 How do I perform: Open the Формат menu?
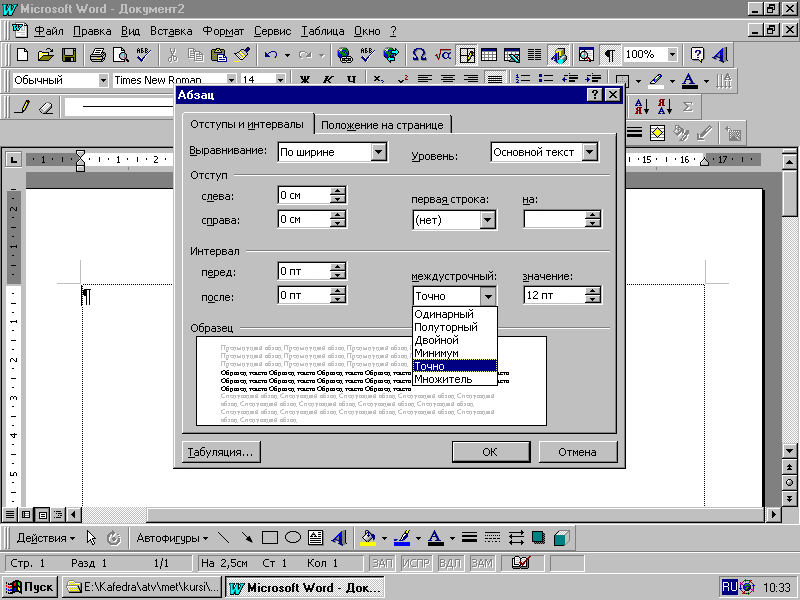coord(223,31)
